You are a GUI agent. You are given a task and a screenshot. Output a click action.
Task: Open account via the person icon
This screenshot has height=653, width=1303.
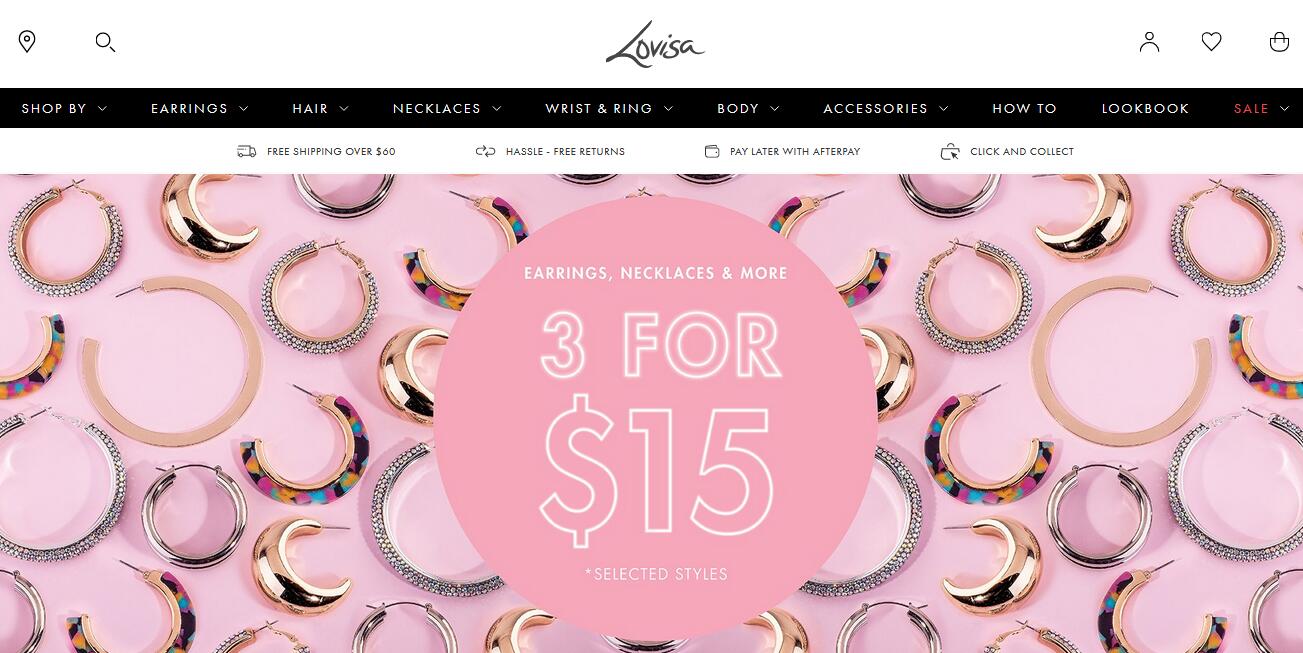[x=1149, y=41]
